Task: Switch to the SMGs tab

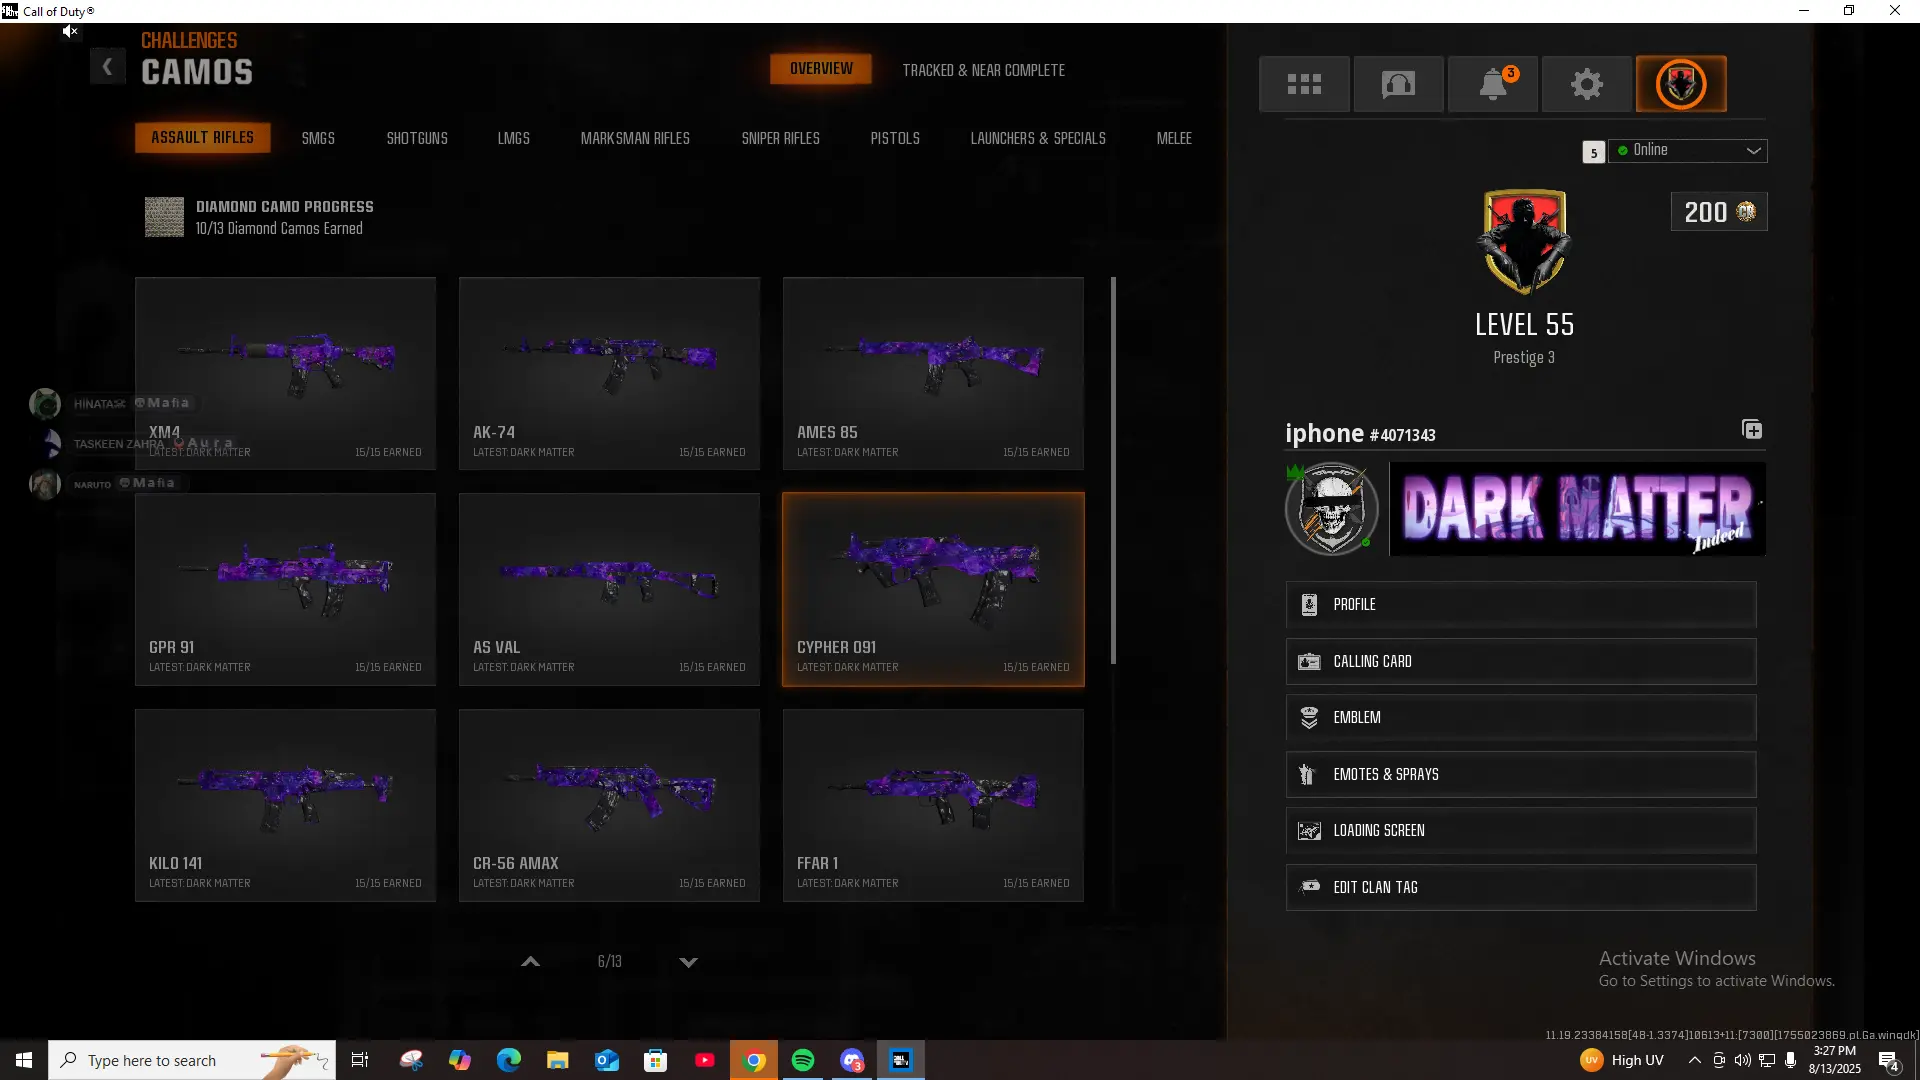Action: click(318, 138)
